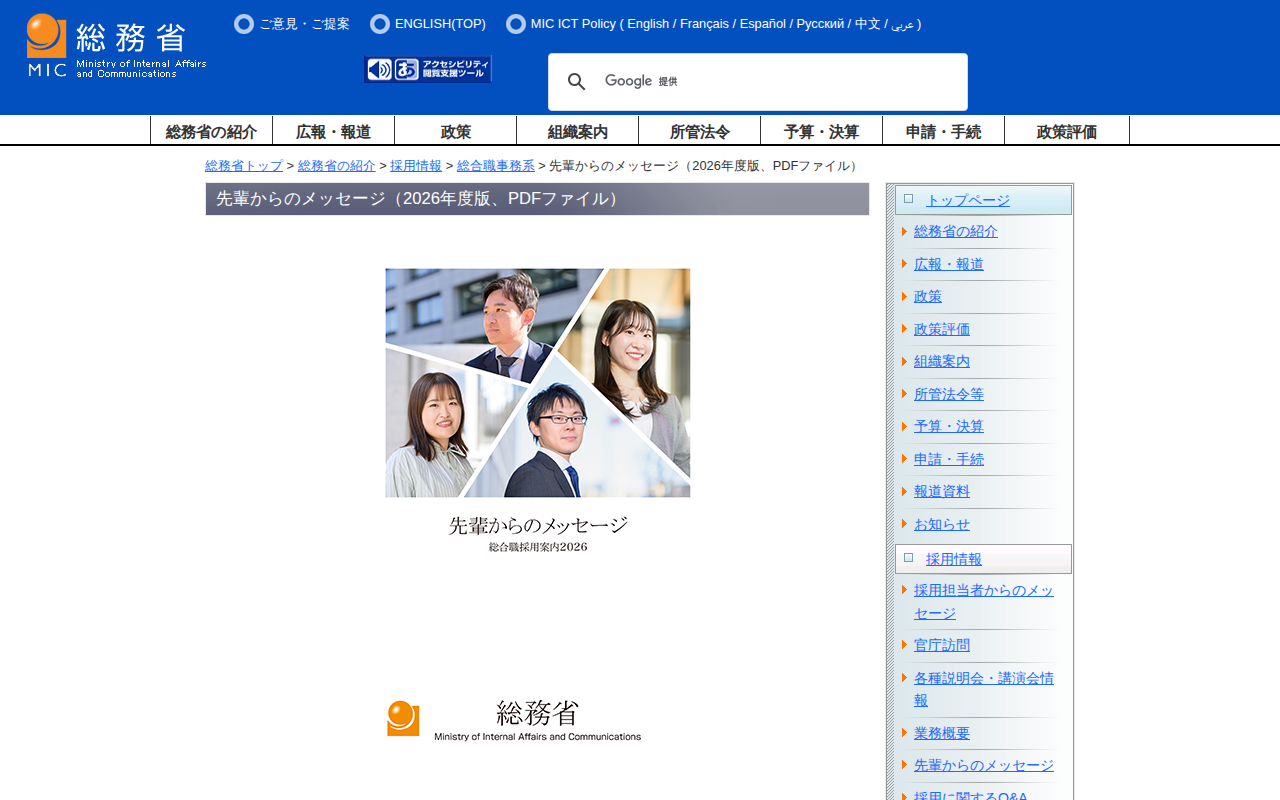The width and height of the screenshot is (1280, 800).
Task: Click the square icon beside トップページ
Action: tap(908, 199)
